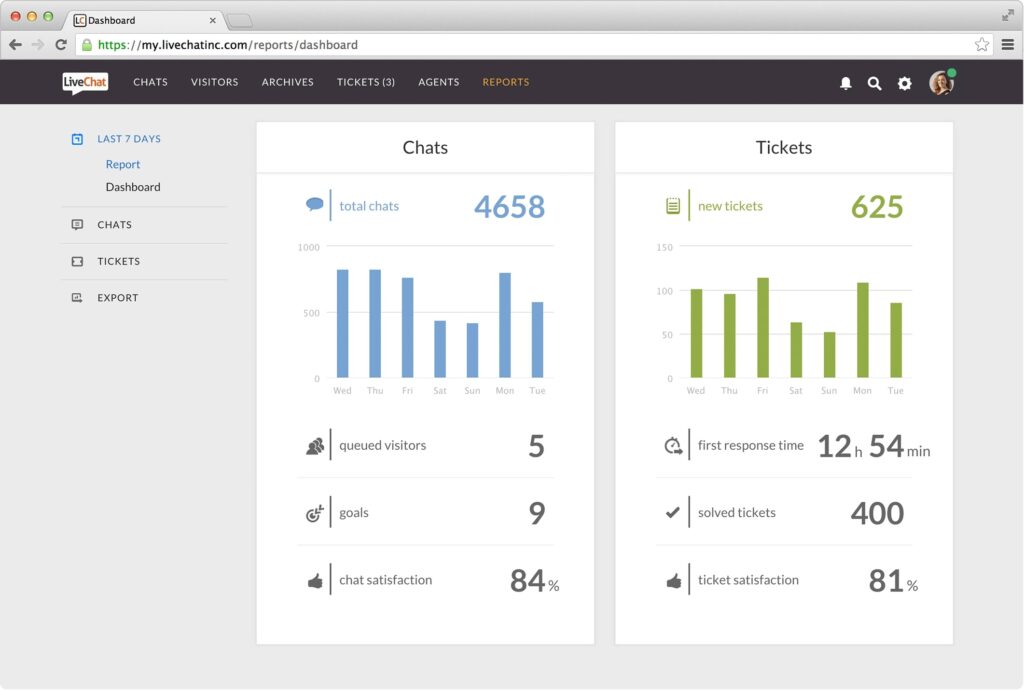The height and width of the screenshot is (690, 1024).
Task: Select the queued visitors people icon
Action: [x=316, y=445]
